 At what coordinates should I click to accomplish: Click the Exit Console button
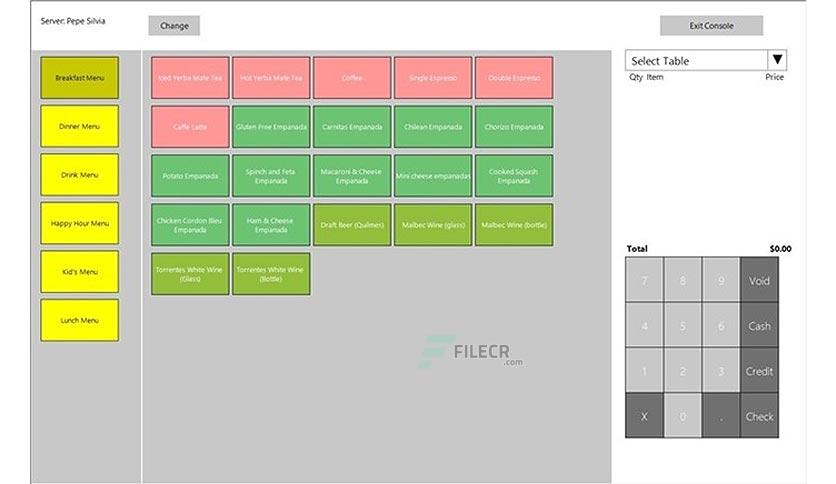pos(711,26)
